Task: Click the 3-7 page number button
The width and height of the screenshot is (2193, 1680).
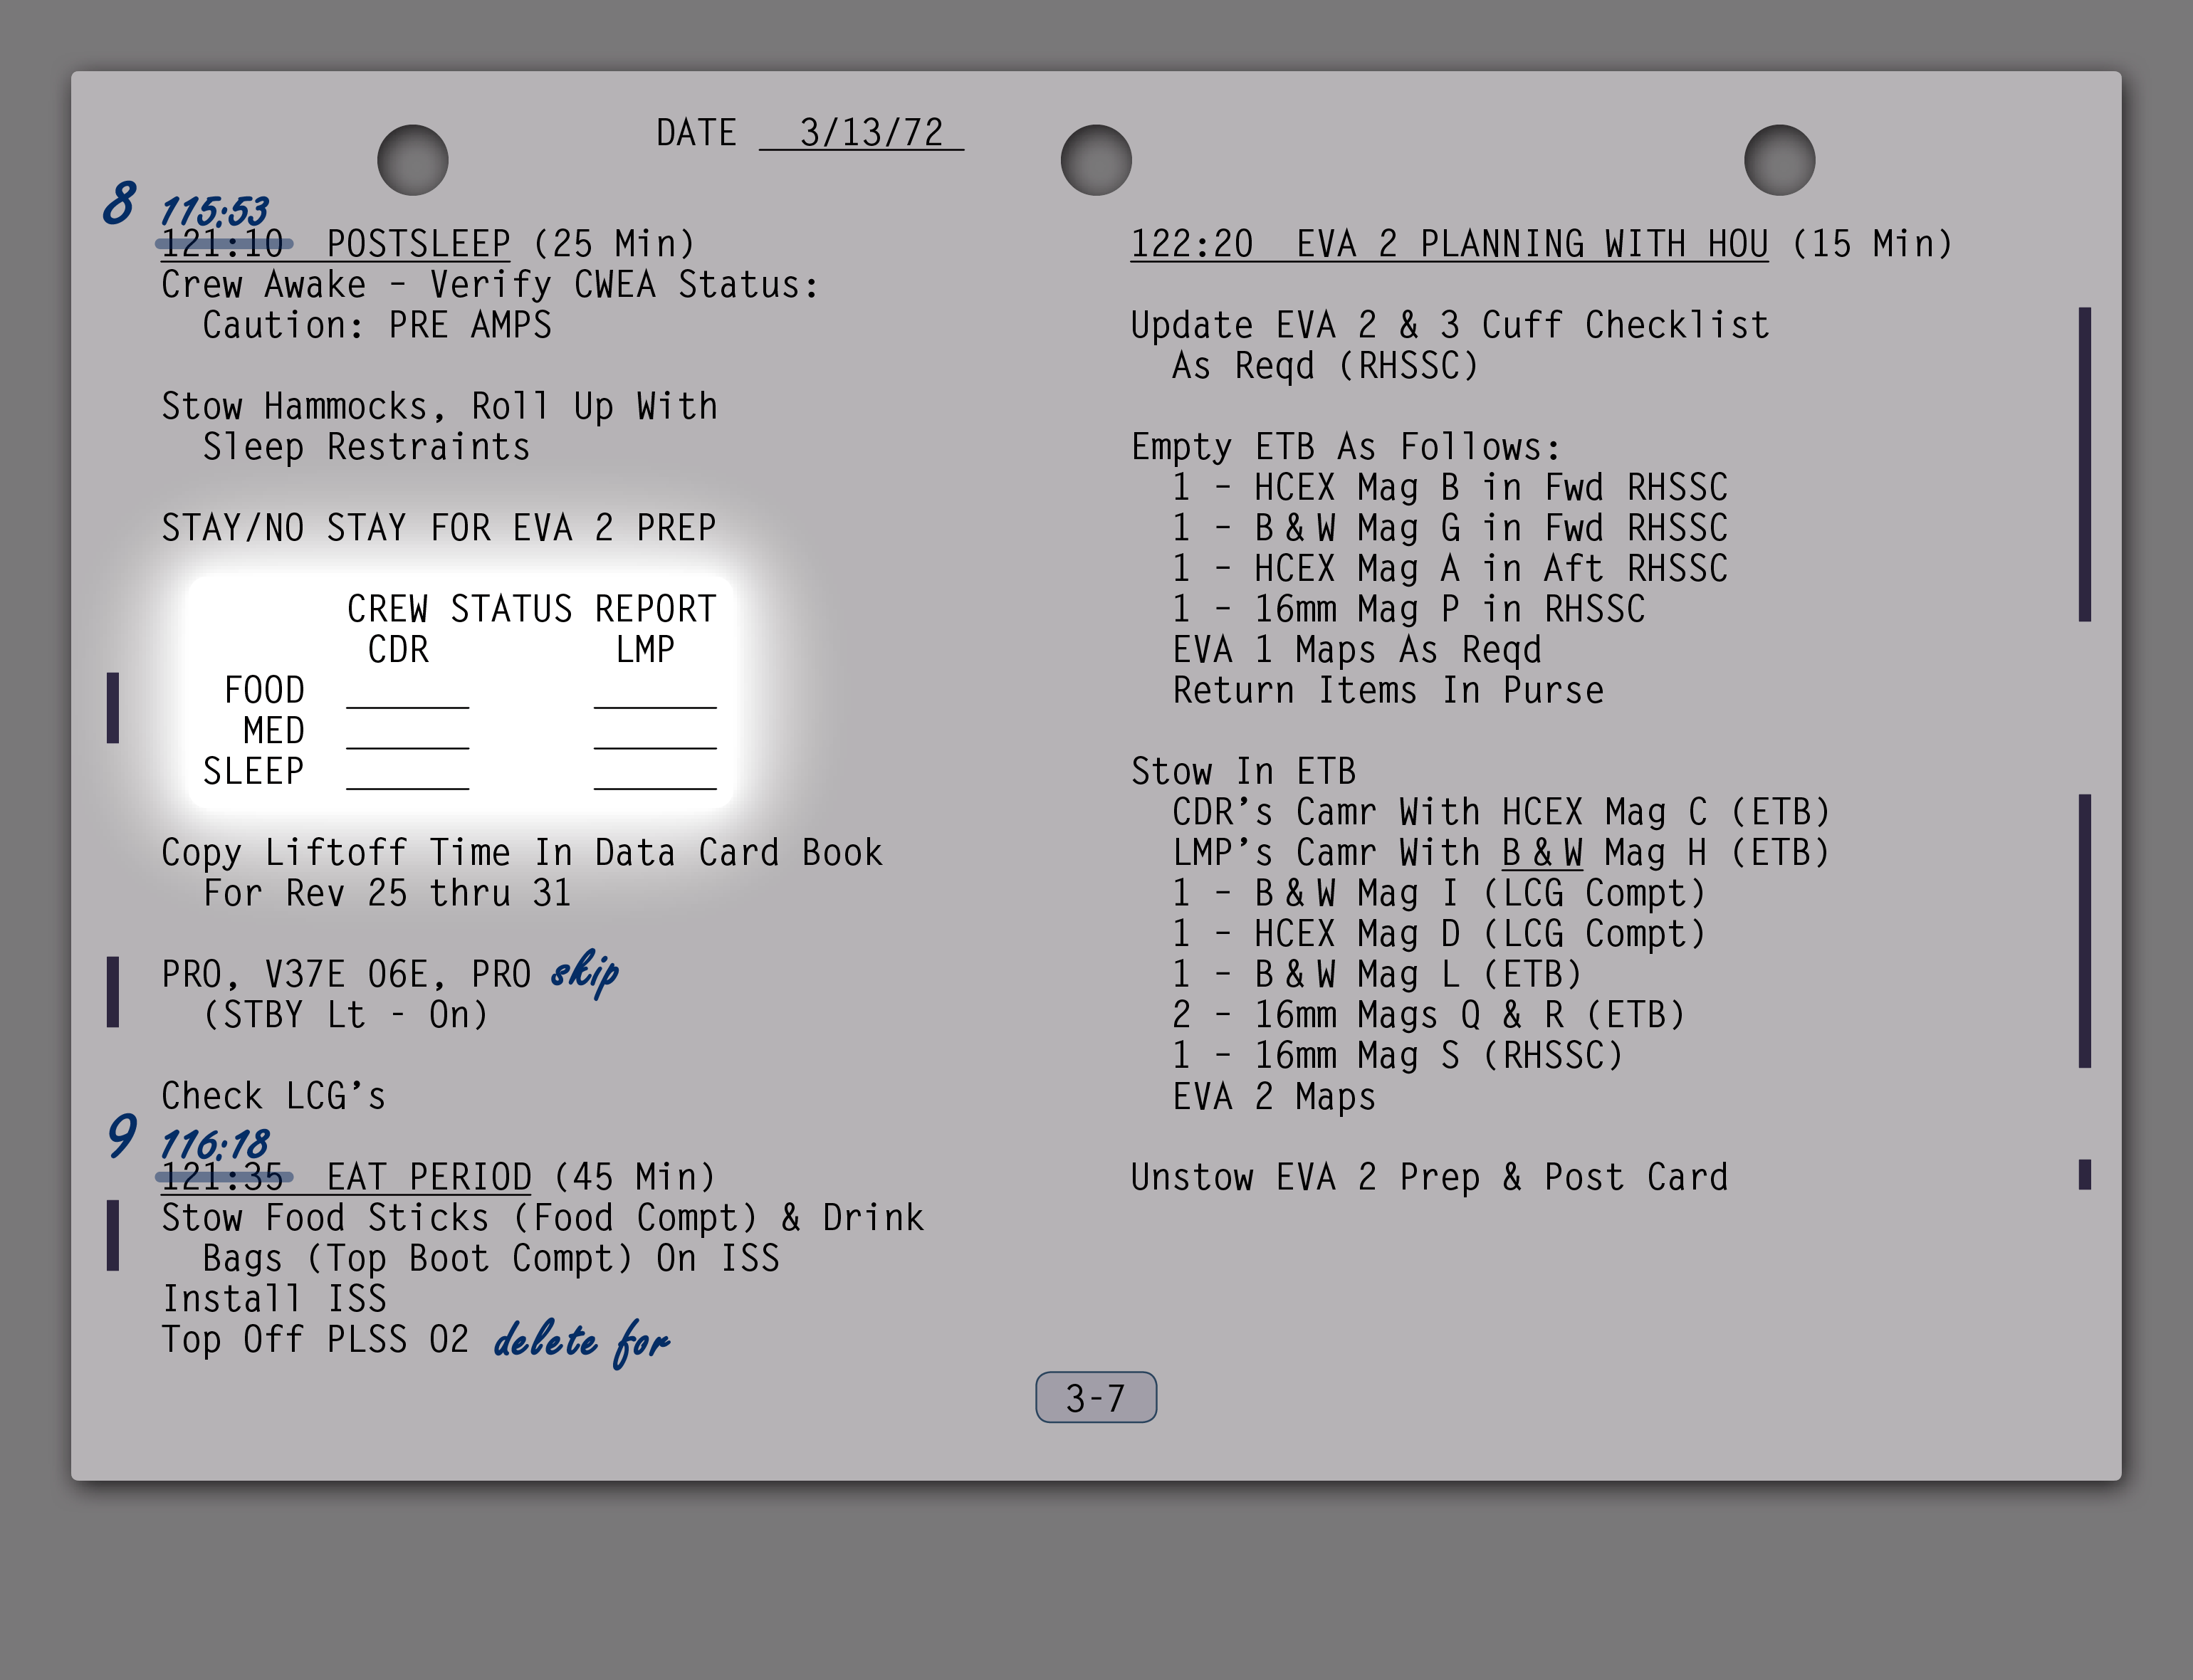Action: [1095, 1397]
